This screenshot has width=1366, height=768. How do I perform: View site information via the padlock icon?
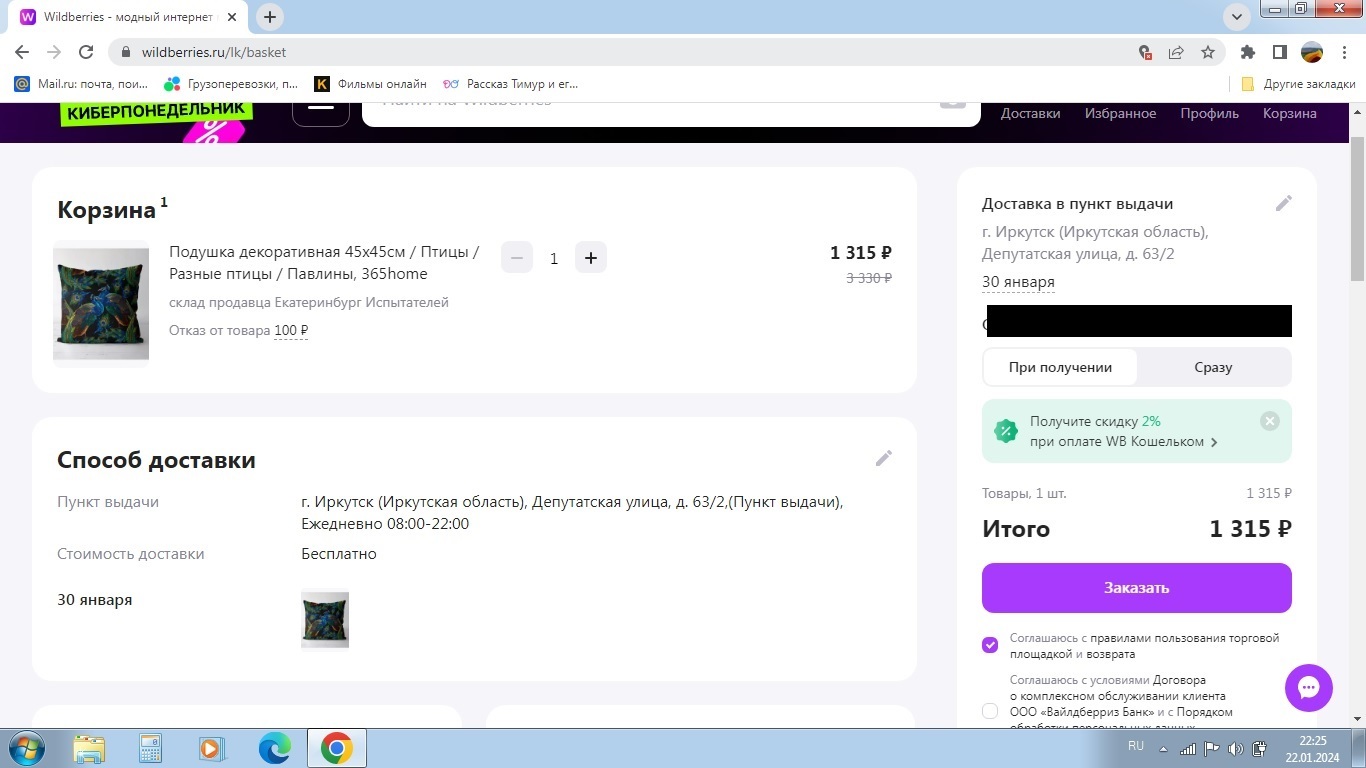click(126, 52)
